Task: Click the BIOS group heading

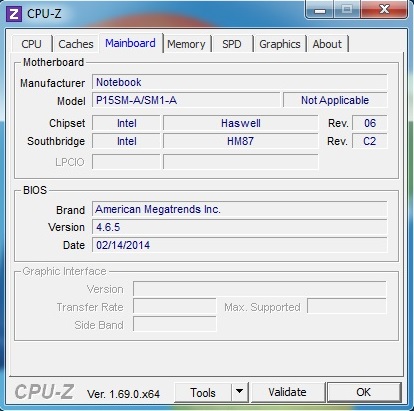Action: (x=35, y=190)
